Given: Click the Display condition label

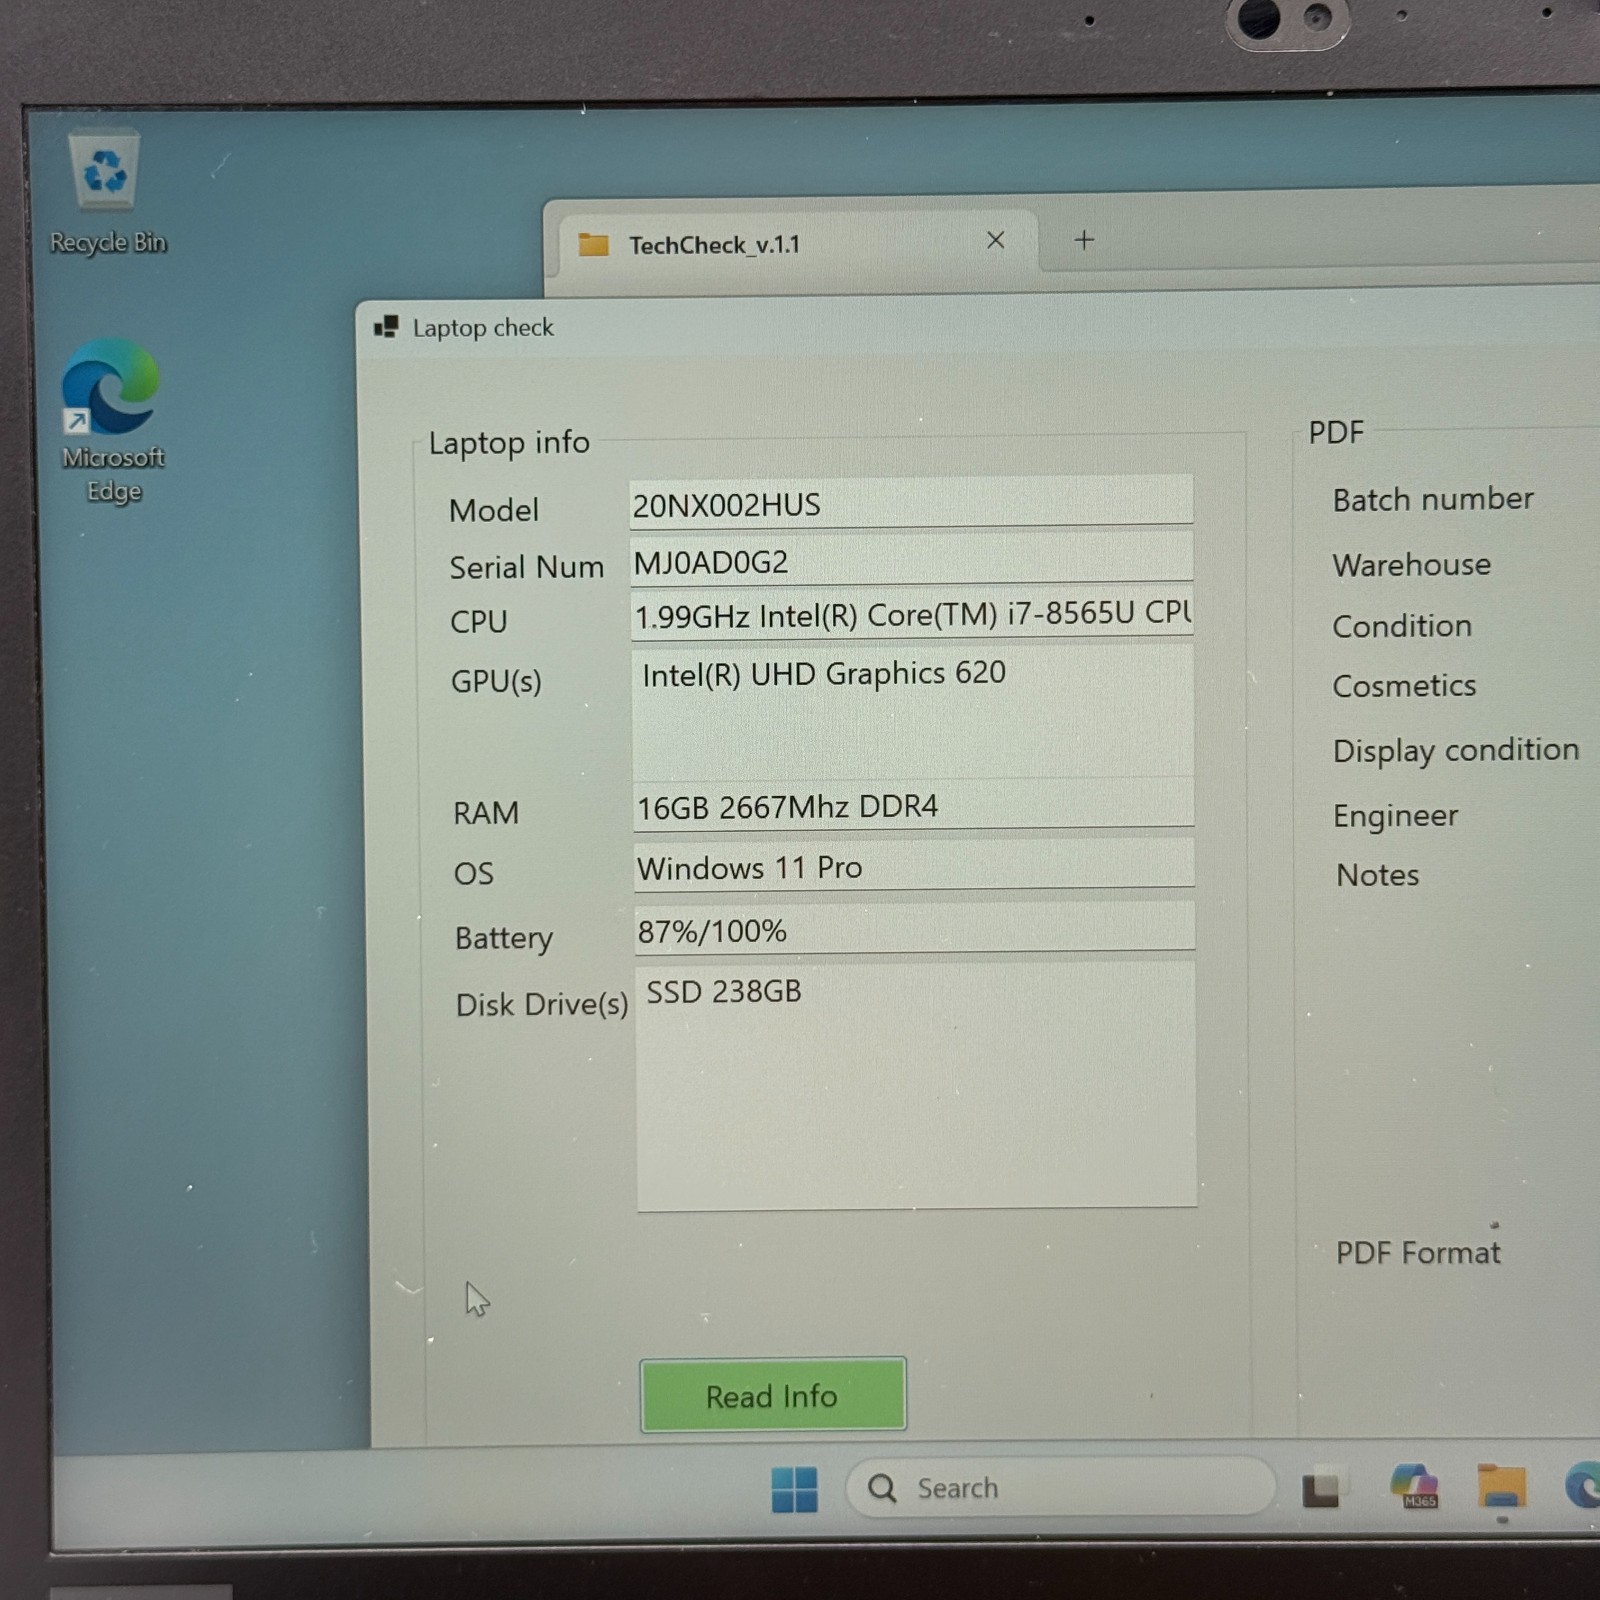Looking at the screenshot, I should [x=1456, y=751].
